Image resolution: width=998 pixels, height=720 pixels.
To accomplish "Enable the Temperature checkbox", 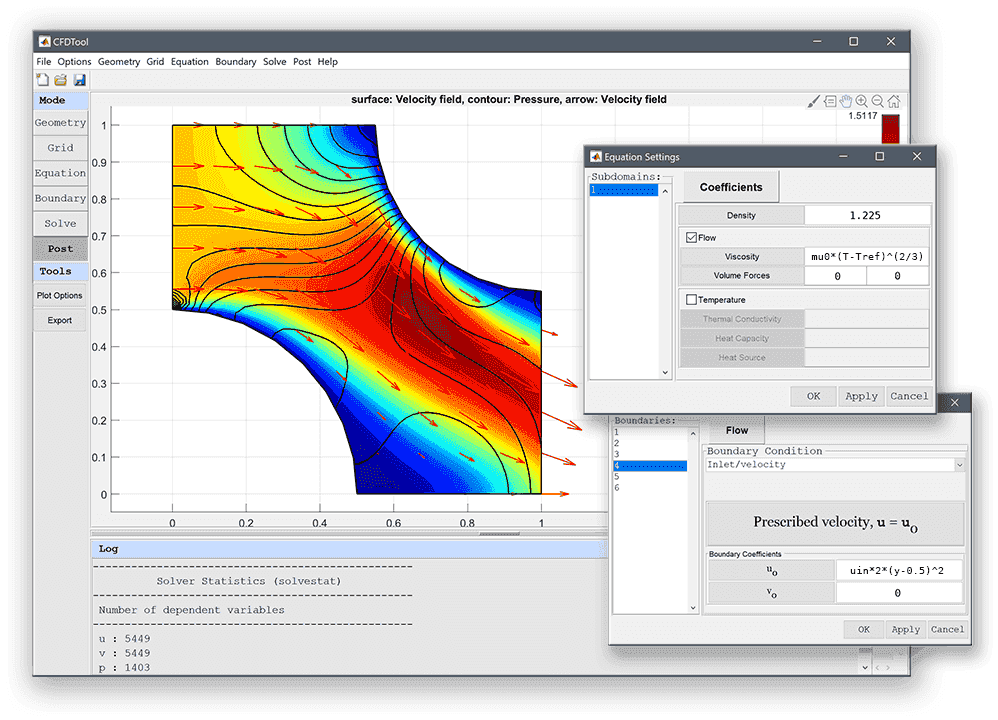I will pos(691,299).
